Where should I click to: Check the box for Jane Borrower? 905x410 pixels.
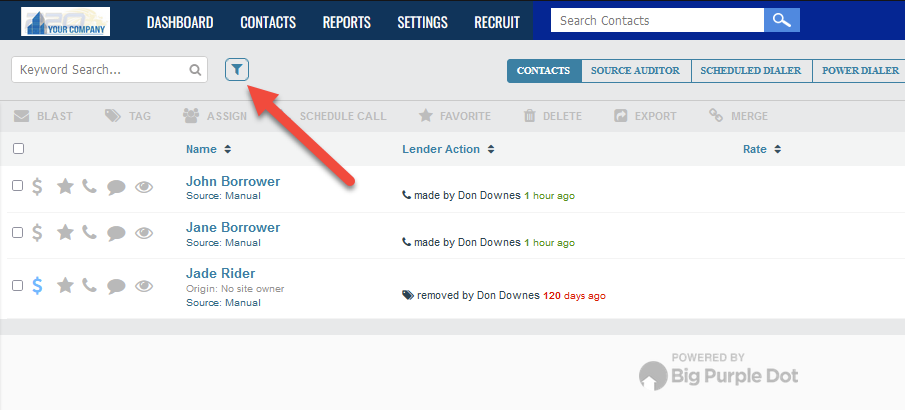pyautogui.click(x=17, y=232)
